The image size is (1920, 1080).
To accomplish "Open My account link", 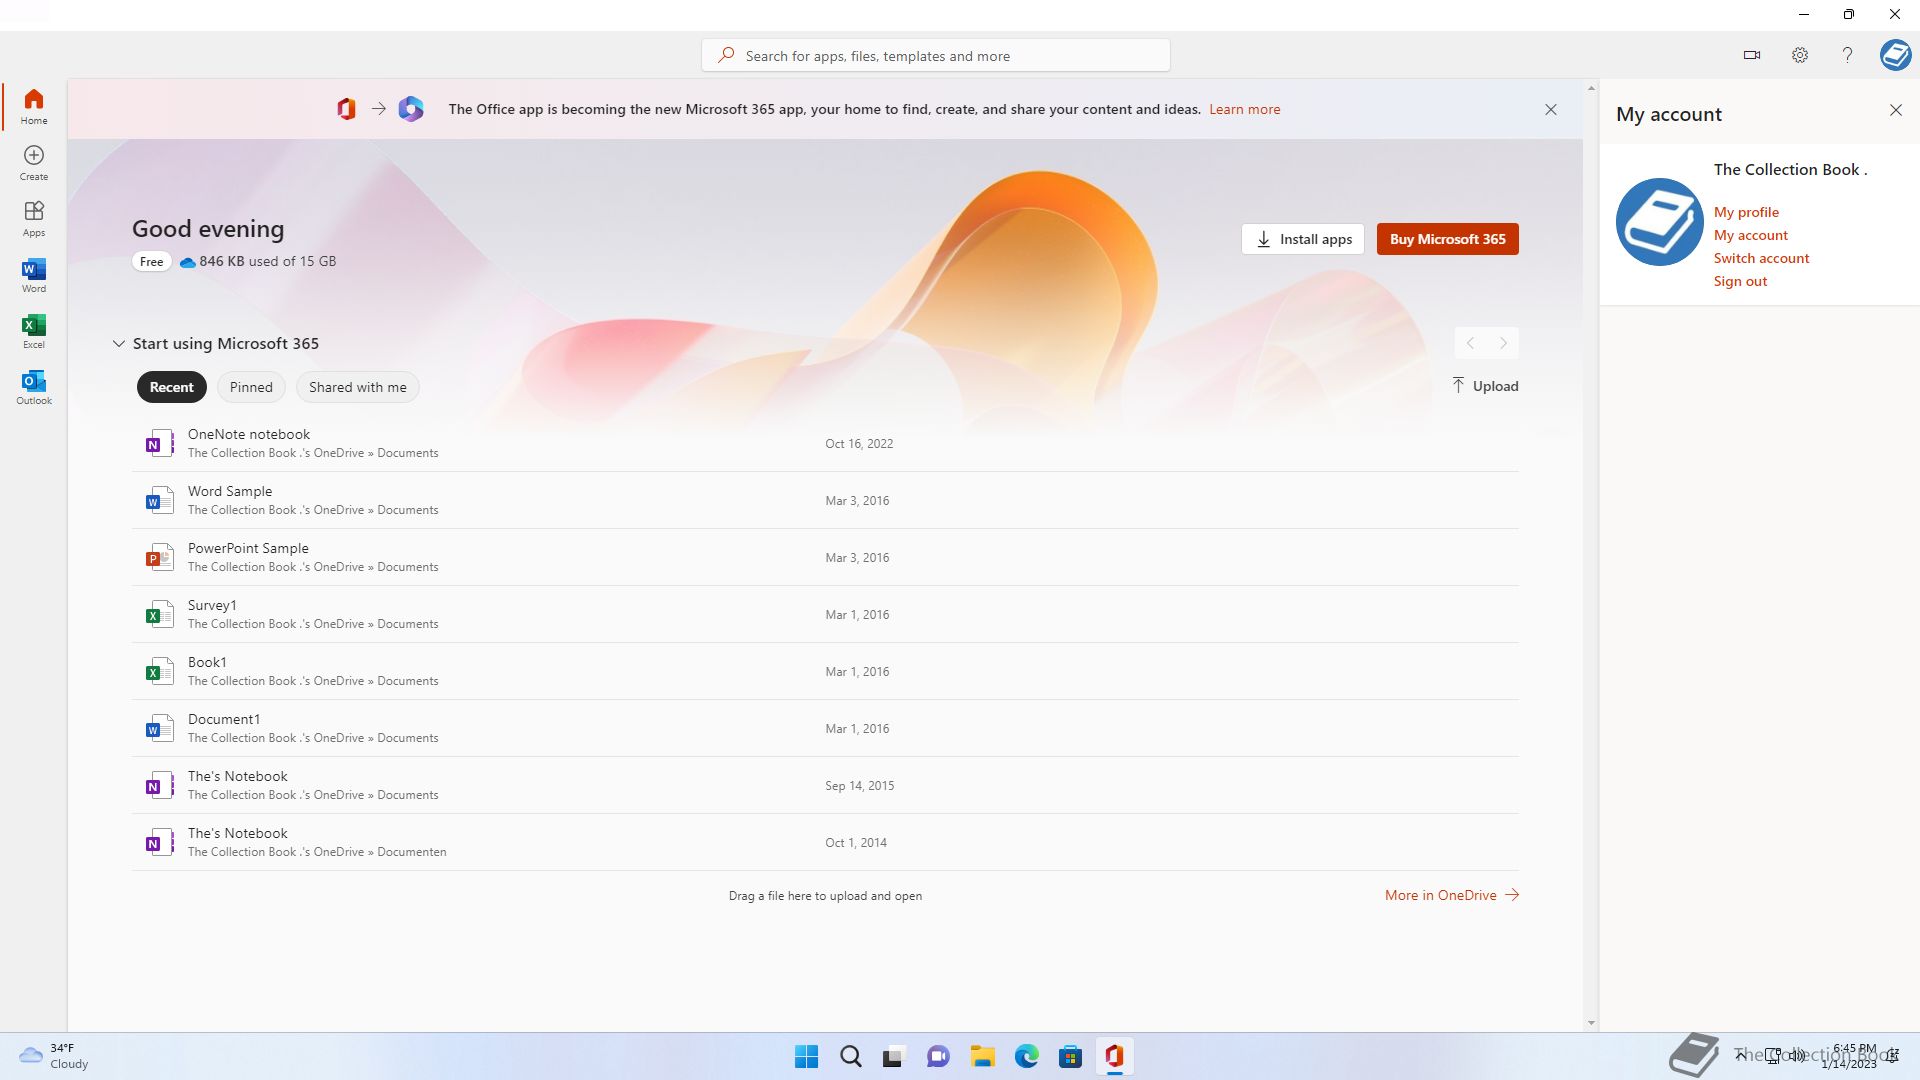I will 1750,235.
